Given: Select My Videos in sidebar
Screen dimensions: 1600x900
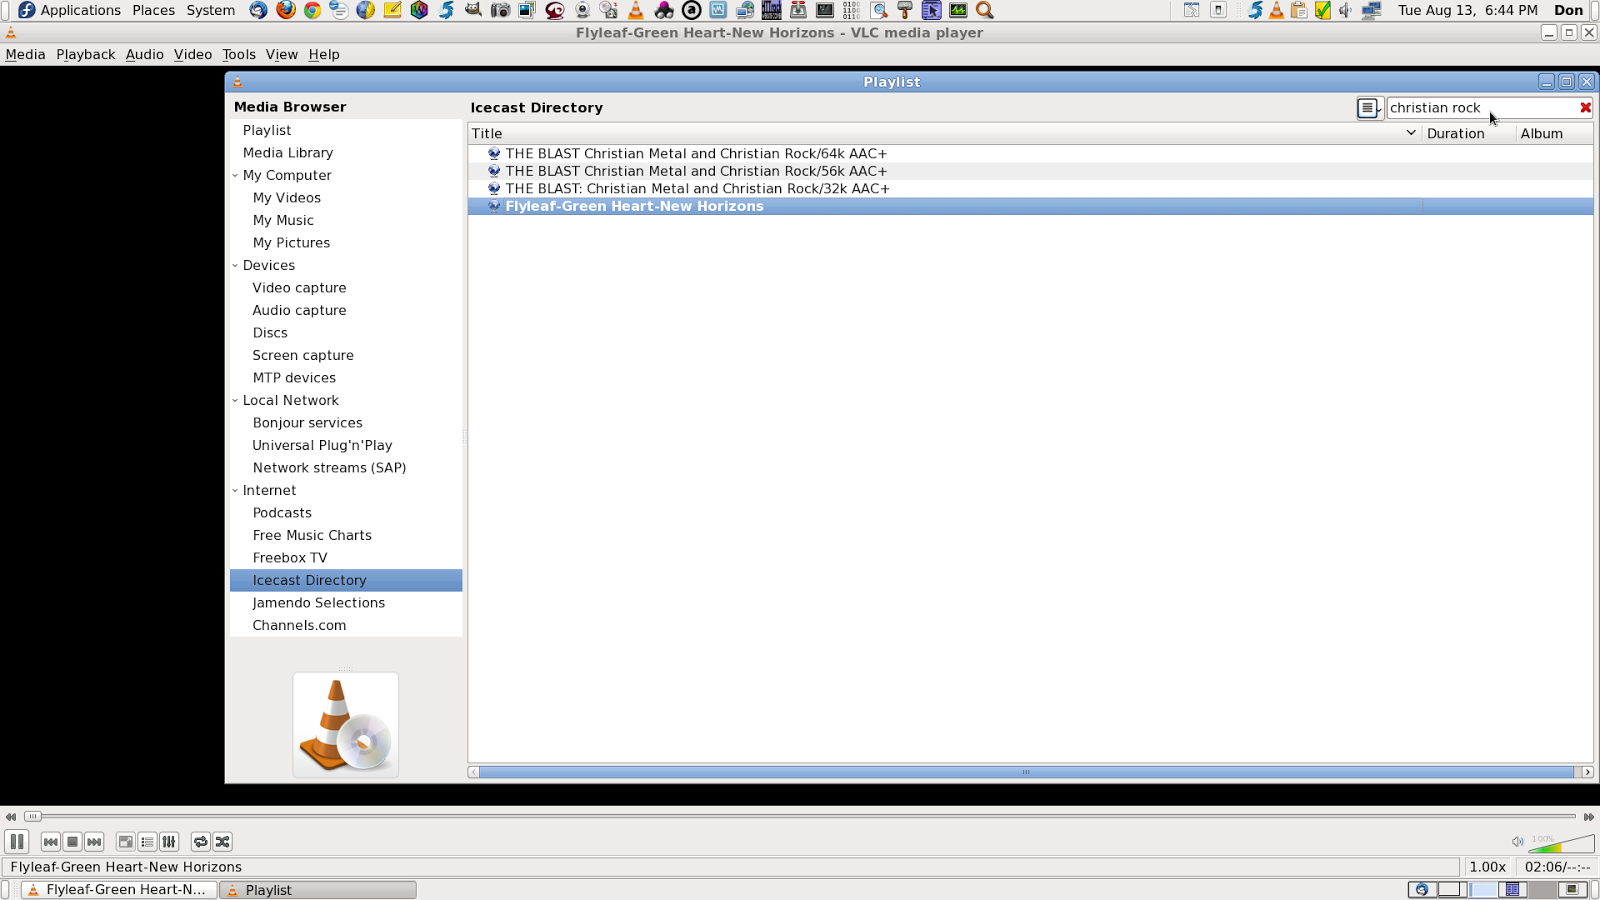Looking at the screenshot, I should (287, 198).
